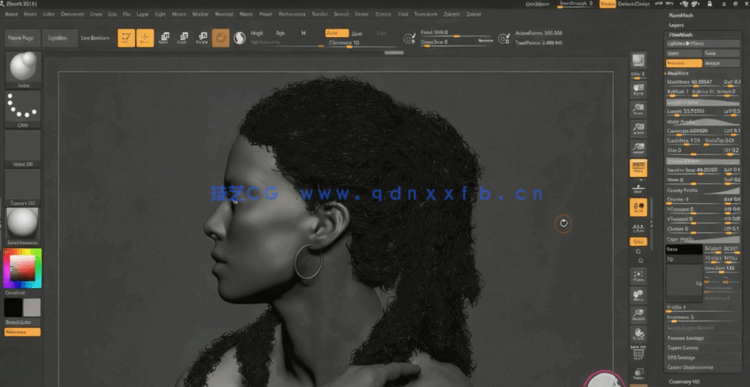The image size is (750, 387).
Task: Open the Zplugin menu
Action: pyautogui.click(x=452, y=14)
